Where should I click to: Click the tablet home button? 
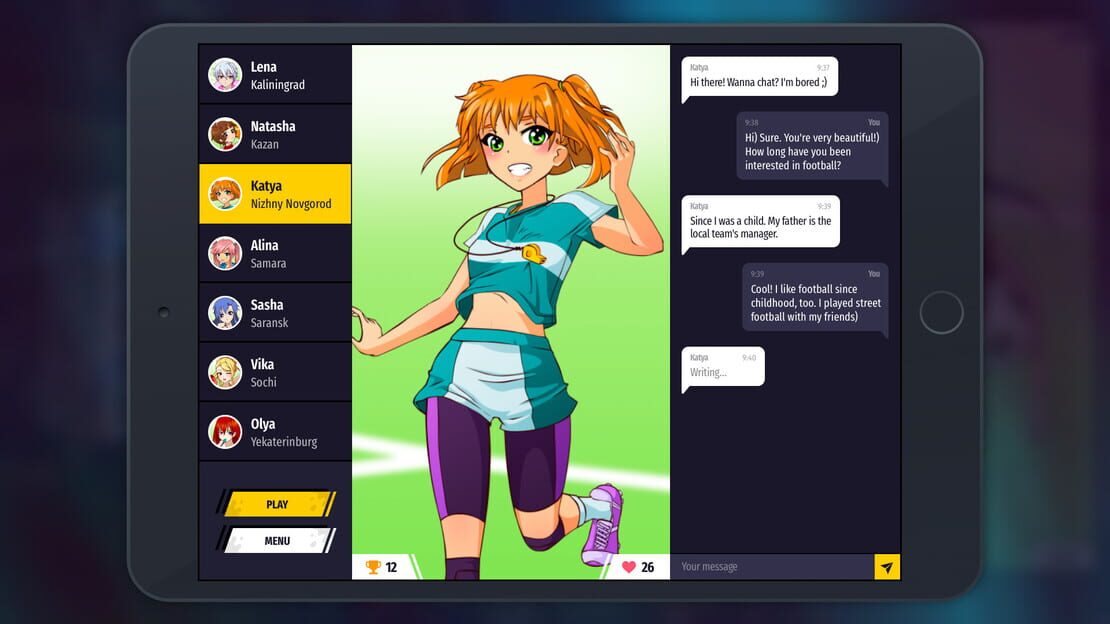(942, 312)
